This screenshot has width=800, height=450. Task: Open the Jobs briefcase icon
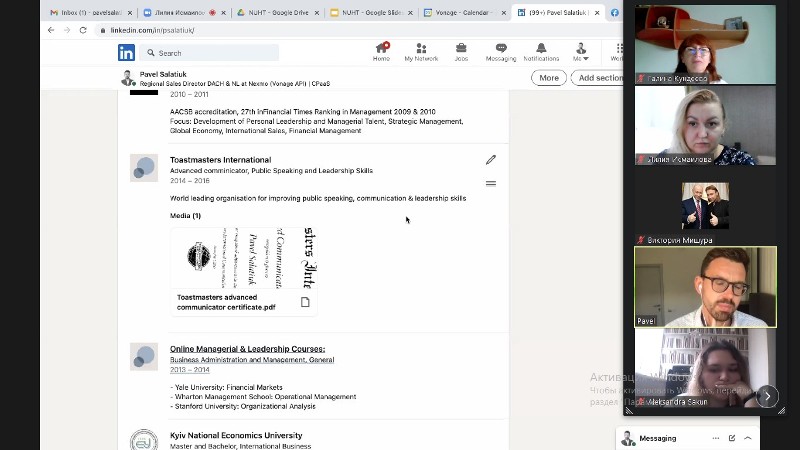coord(461,52)
